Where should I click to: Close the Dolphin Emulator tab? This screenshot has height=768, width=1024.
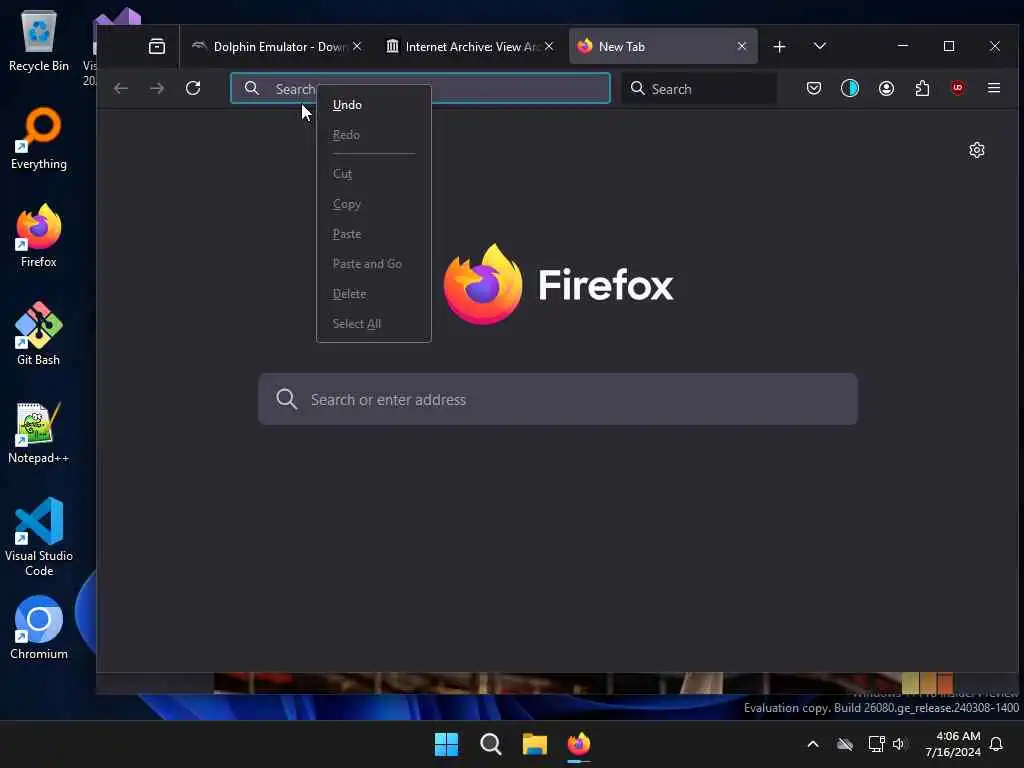[x=357, y=46]
